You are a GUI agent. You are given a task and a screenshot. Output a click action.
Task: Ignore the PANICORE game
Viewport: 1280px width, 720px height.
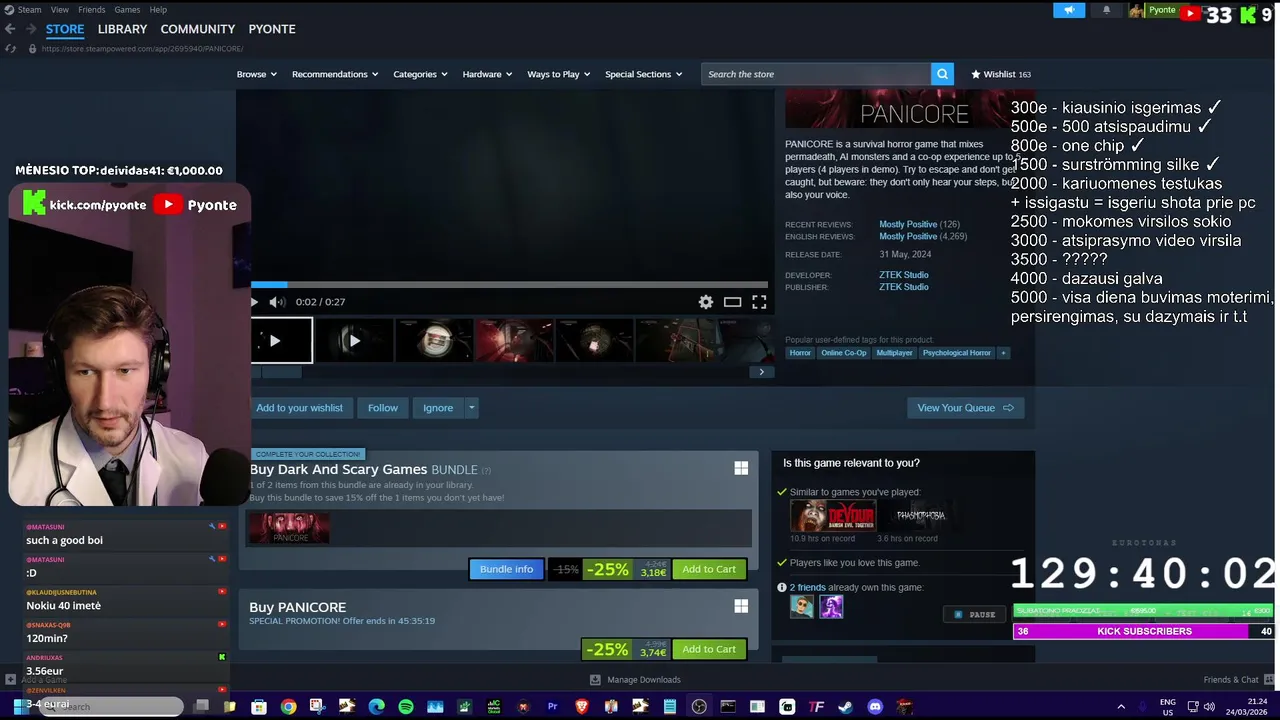pos(438,408)
